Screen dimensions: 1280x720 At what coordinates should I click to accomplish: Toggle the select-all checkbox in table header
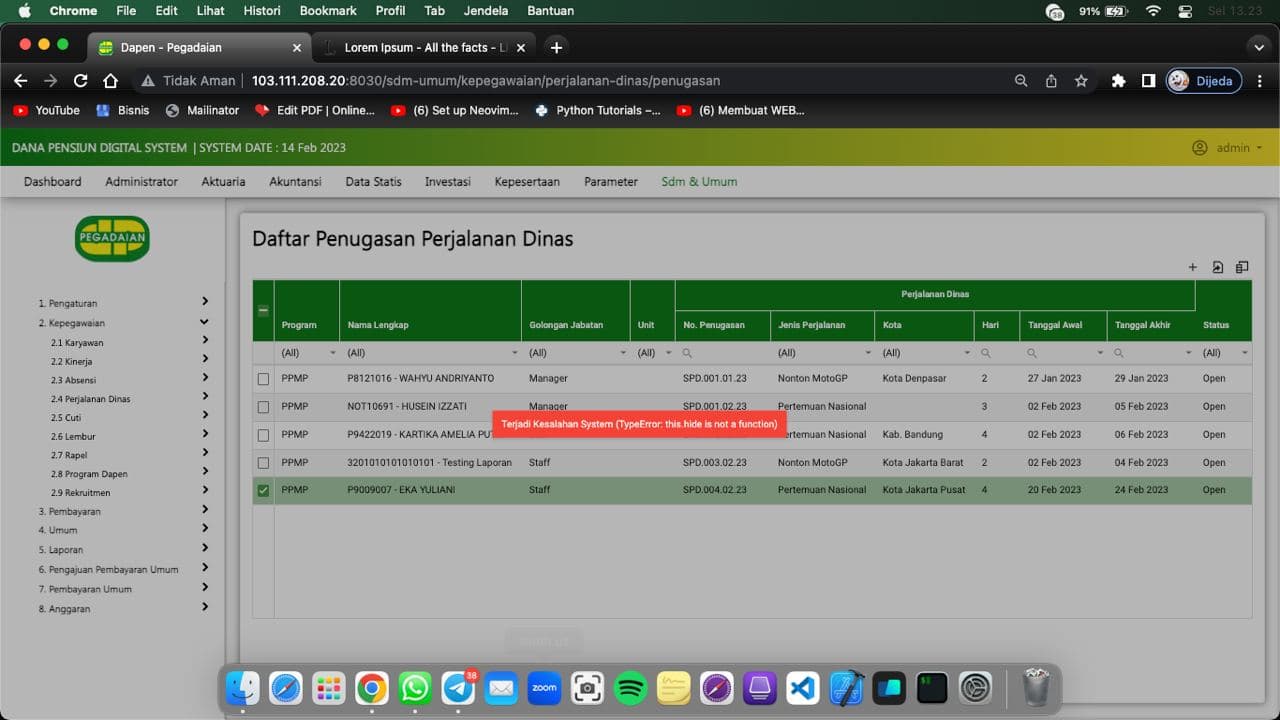pos(263,308)
